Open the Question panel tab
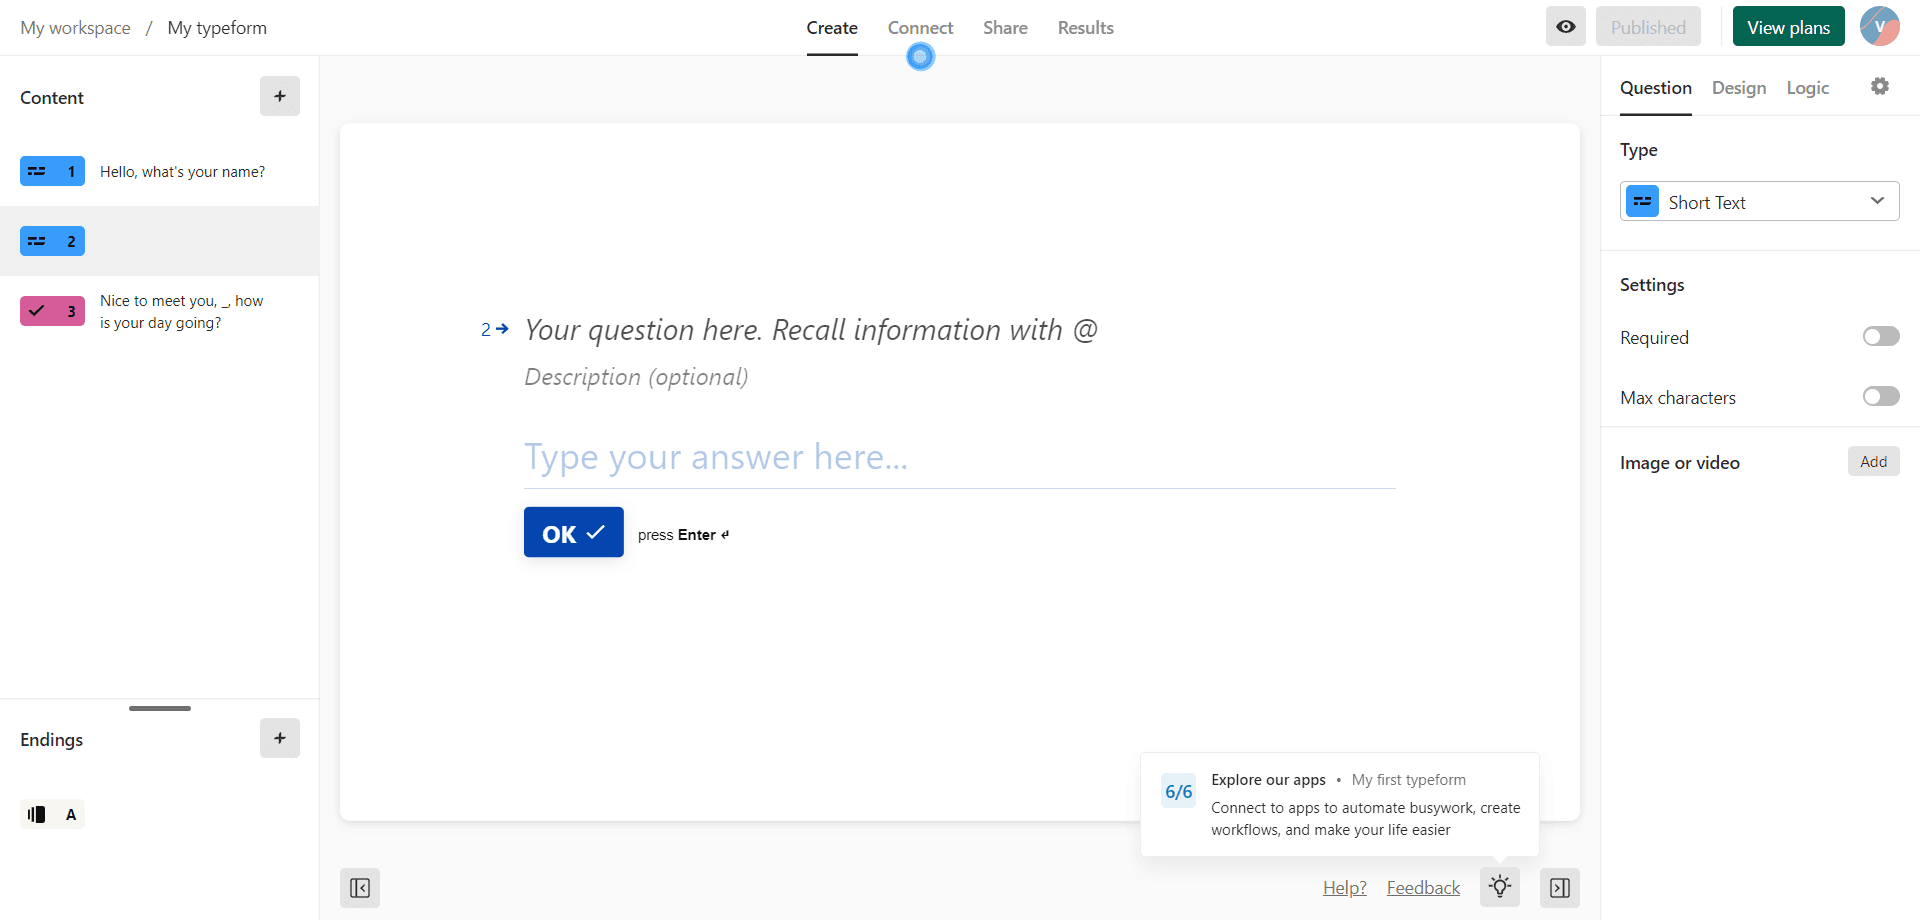 tap(1656, 88)
